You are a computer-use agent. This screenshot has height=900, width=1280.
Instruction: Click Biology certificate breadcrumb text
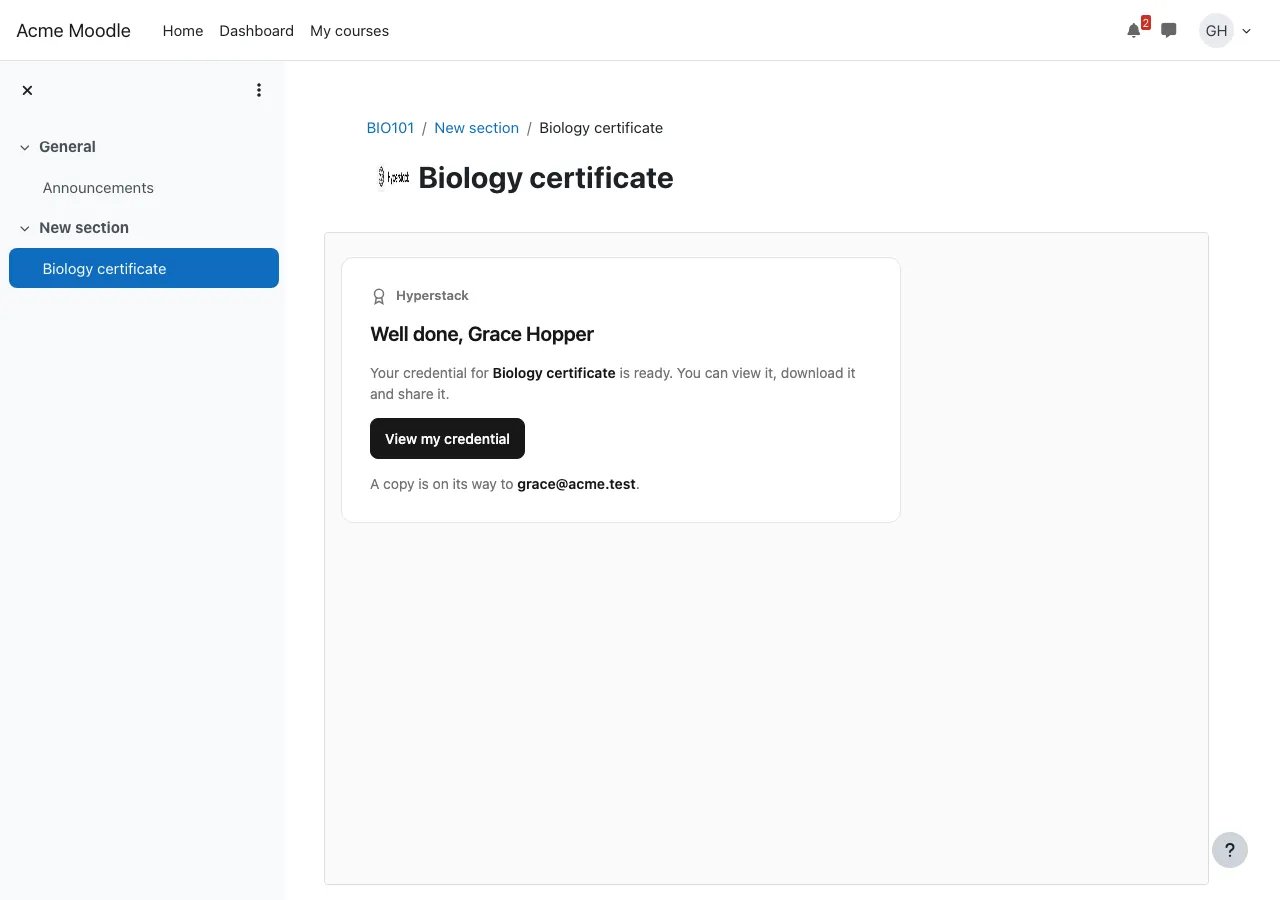[601, 128]
